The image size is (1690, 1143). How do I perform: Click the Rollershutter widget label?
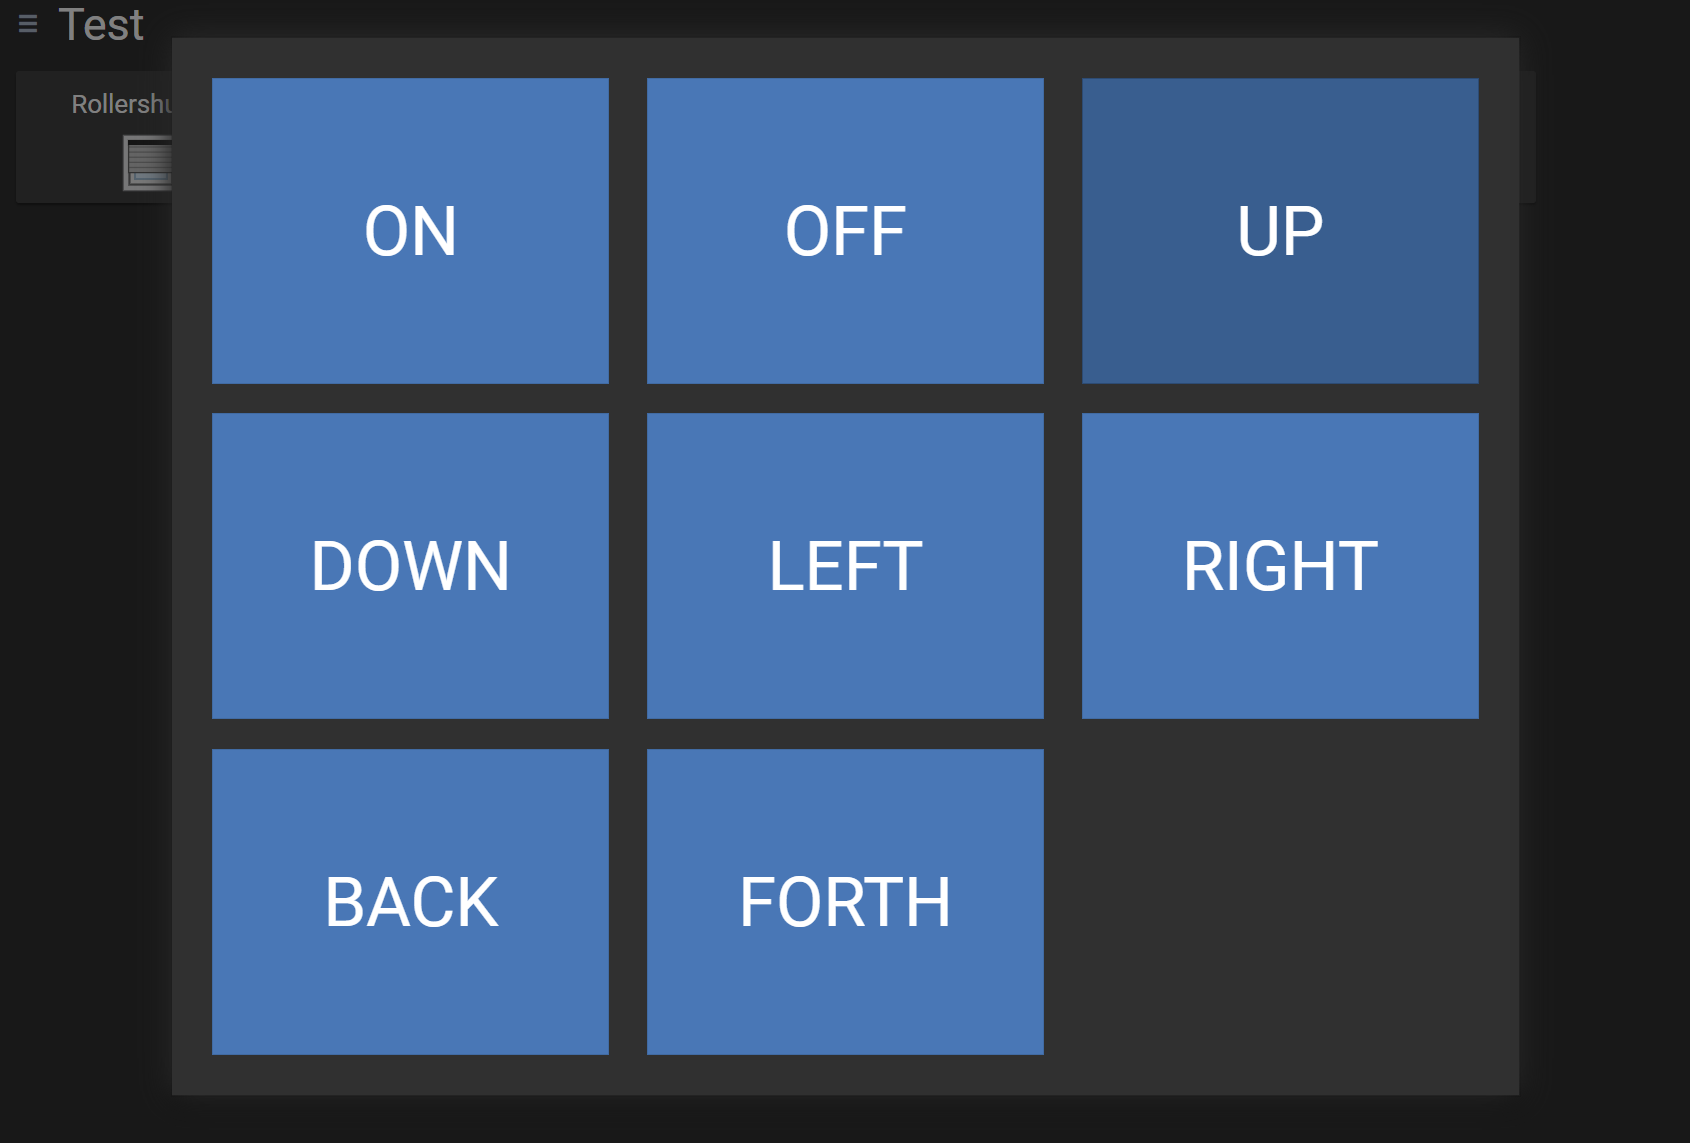pyautogui.click(x=121, y=104)
